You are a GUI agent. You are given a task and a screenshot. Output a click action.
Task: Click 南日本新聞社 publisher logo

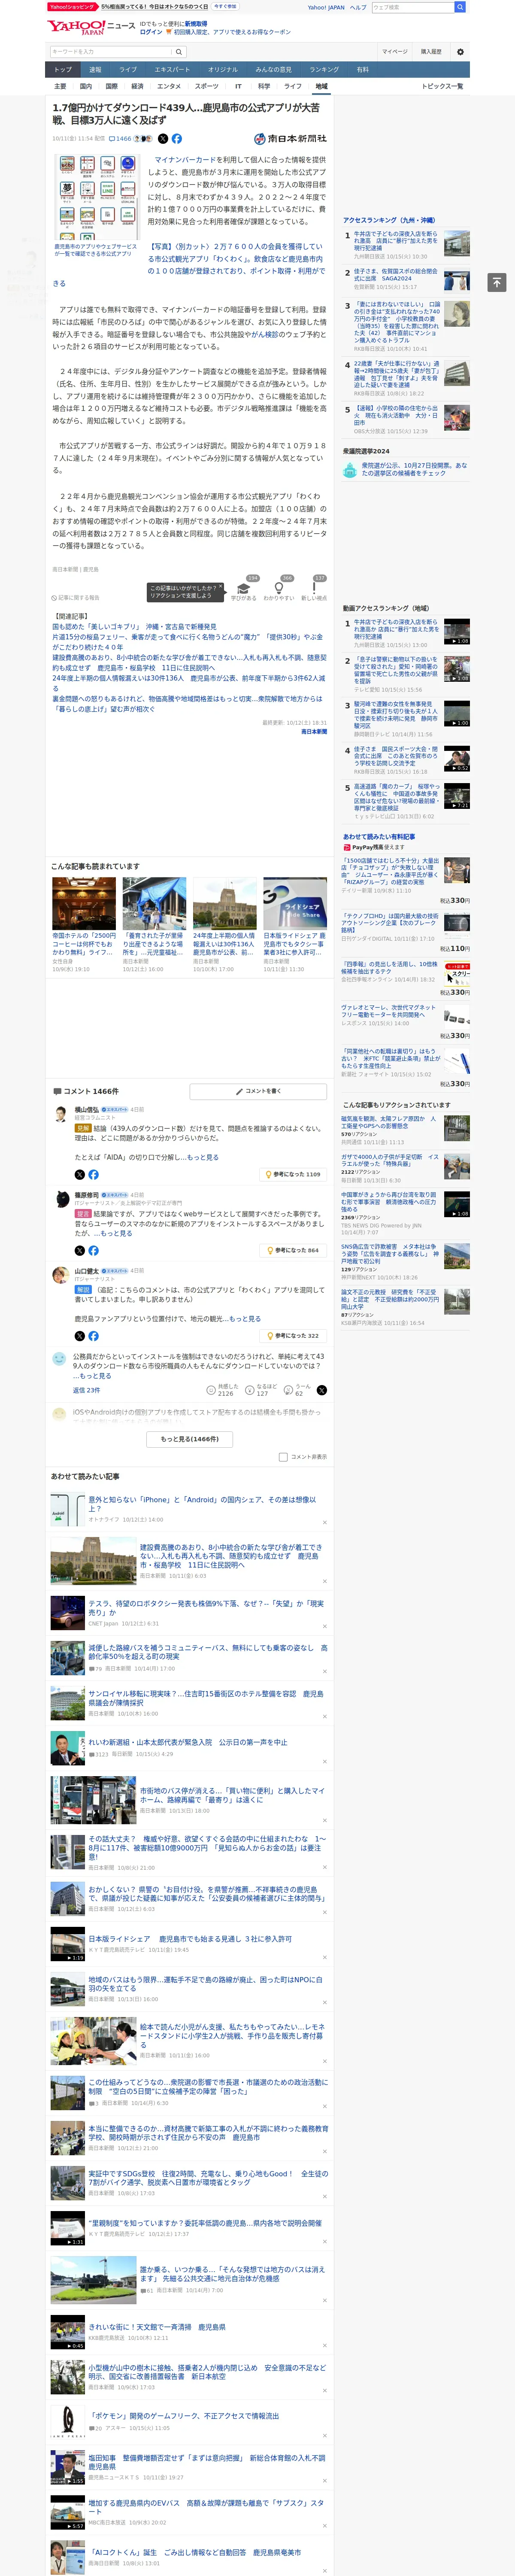pyautogui.click(x=290, y=139)
